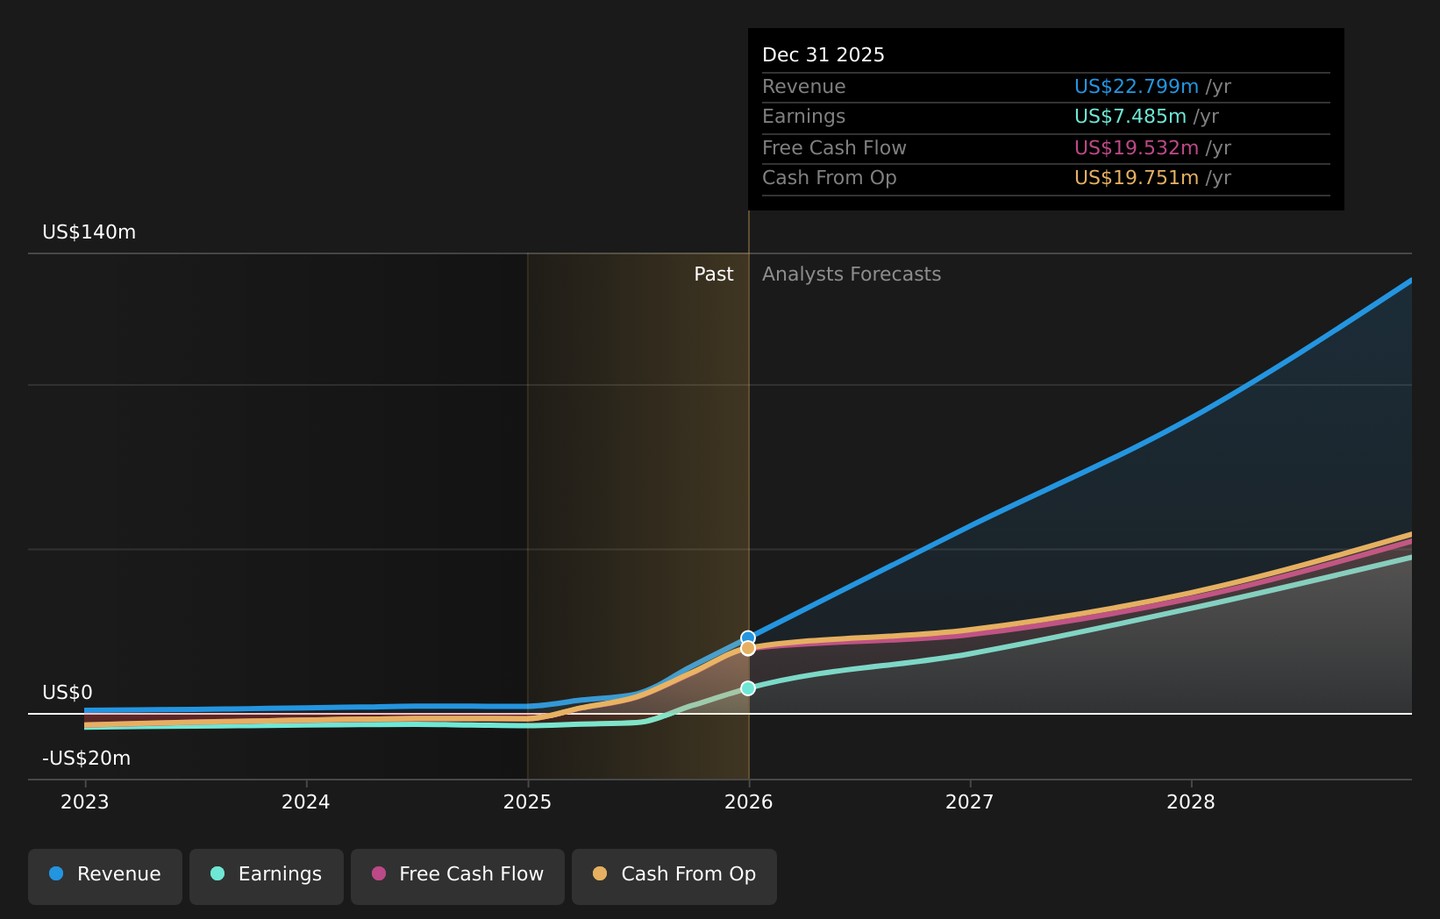Click the teal Earnings legend dot
Image resolution: width=1440 pixels, height=919 pixels.
tap(217, 874)
